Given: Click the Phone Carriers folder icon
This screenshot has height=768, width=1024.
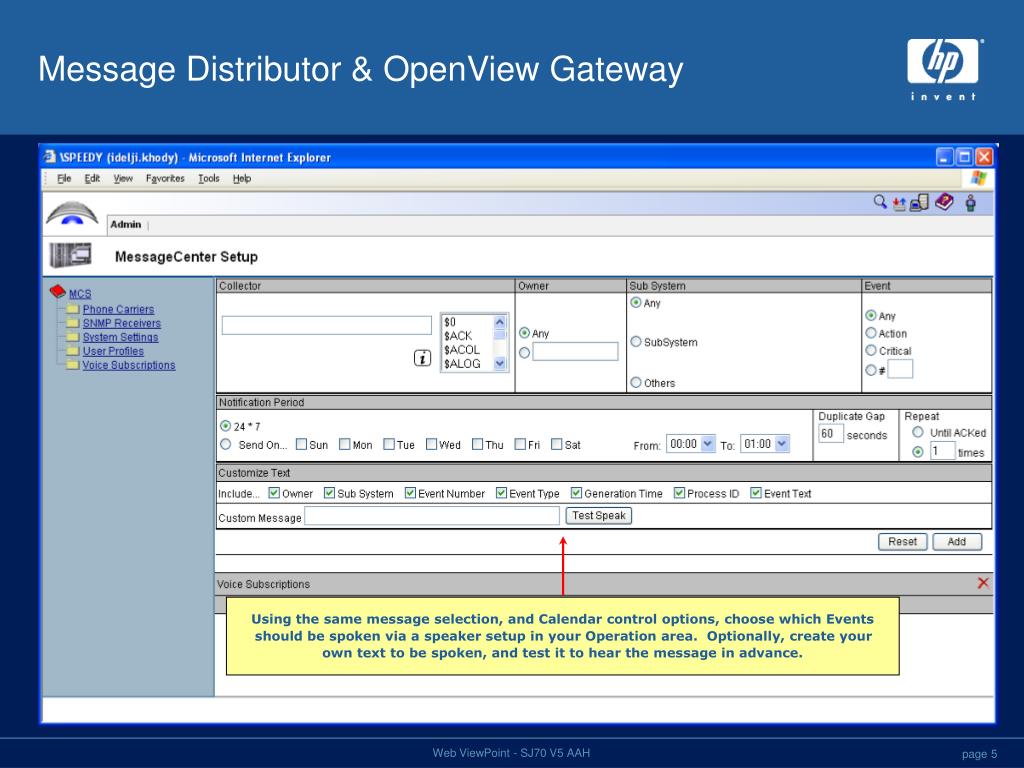Looking at the screenshot, I should [73, 309].
